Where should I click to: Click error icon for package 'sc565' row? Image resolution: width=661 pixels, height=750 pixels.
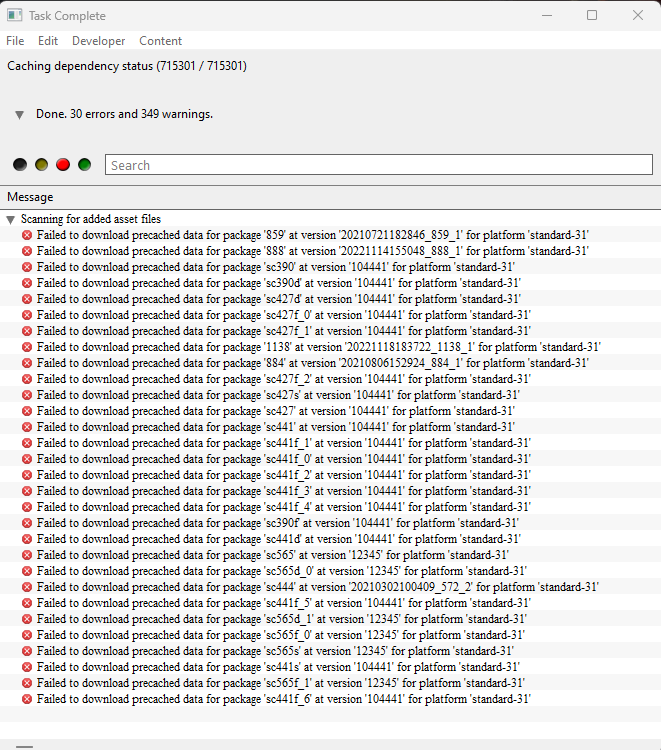coord(27,555)
